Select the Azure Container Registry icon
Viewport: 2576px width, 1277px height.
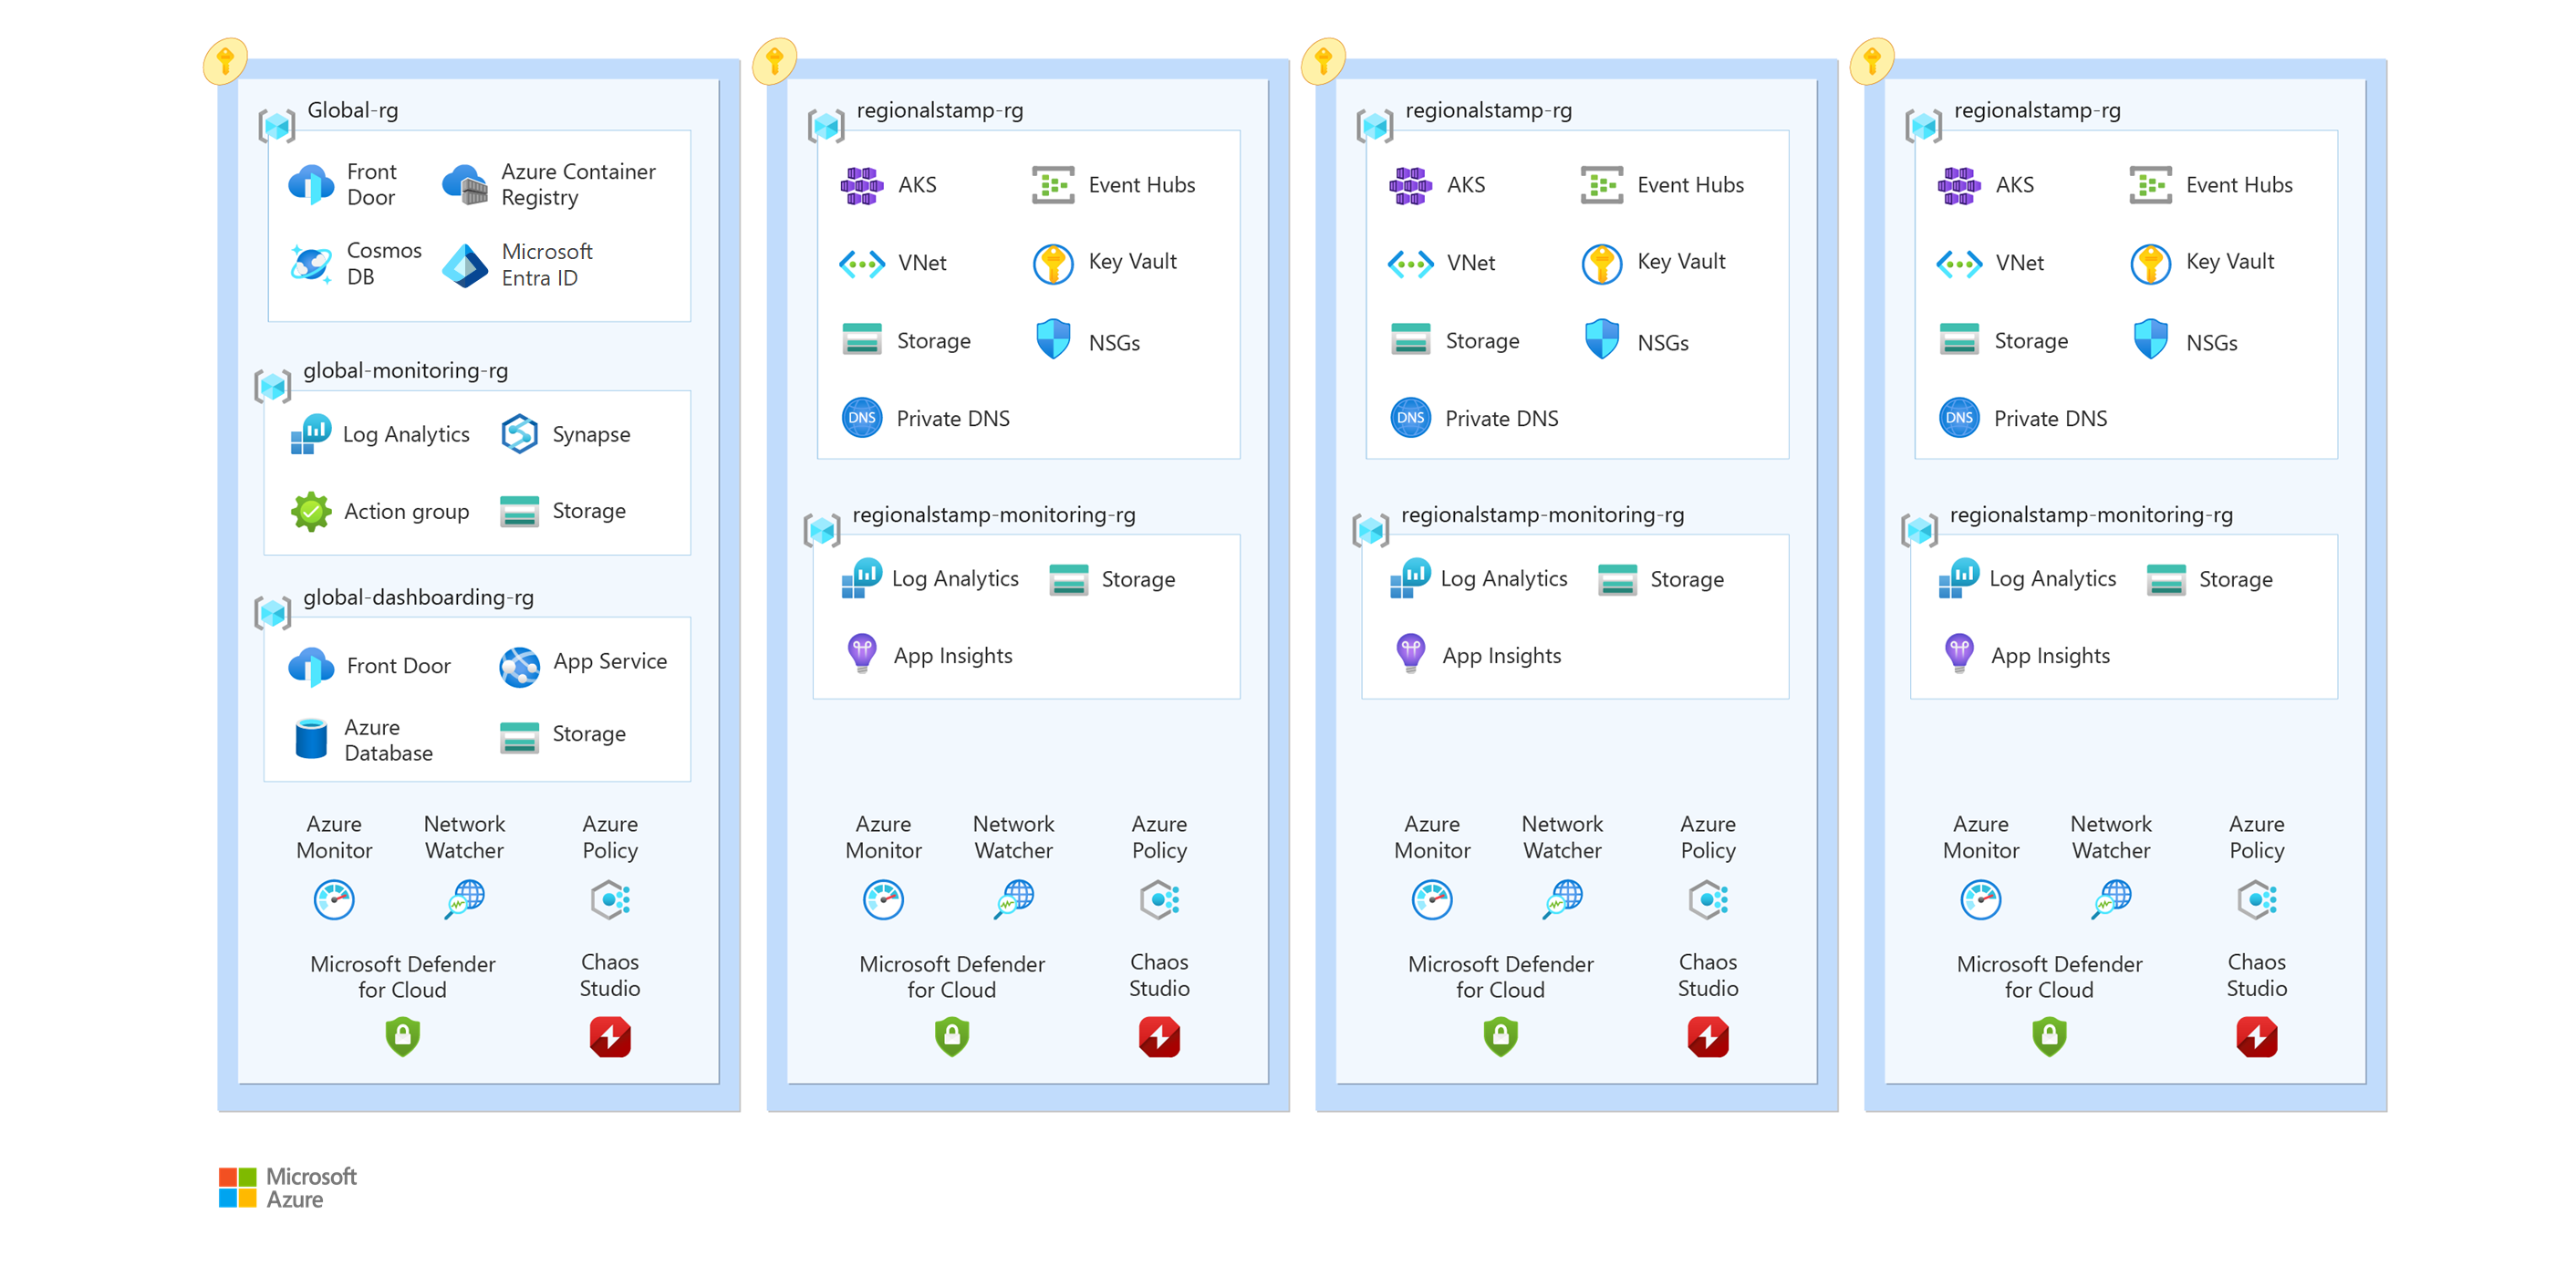pyautogui.click(x=465, y=185)
